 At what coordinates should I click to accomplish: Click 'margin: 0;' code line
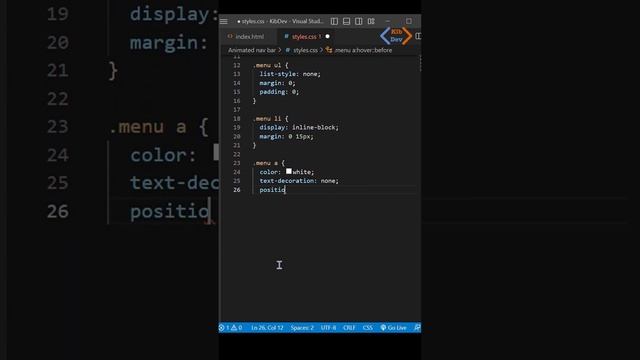277,83
